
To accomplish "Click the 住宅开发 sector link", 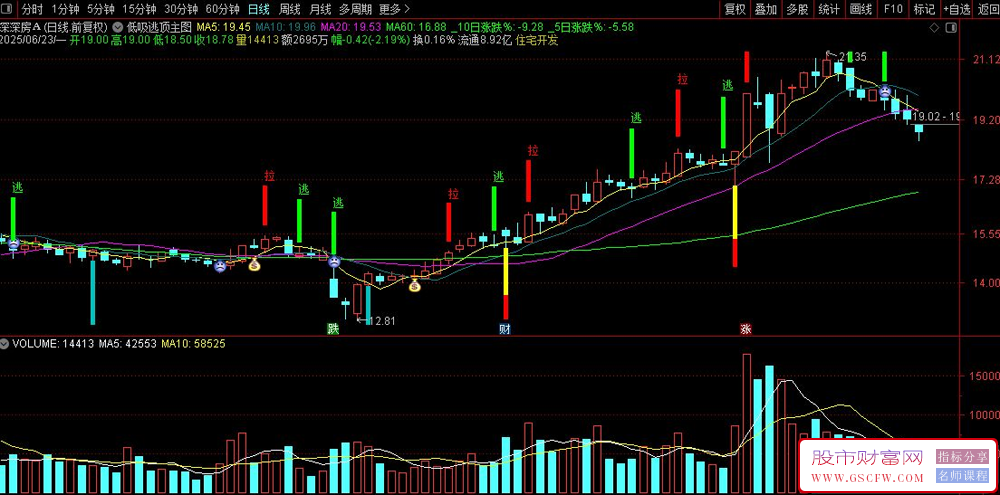I will click(536, 40).
